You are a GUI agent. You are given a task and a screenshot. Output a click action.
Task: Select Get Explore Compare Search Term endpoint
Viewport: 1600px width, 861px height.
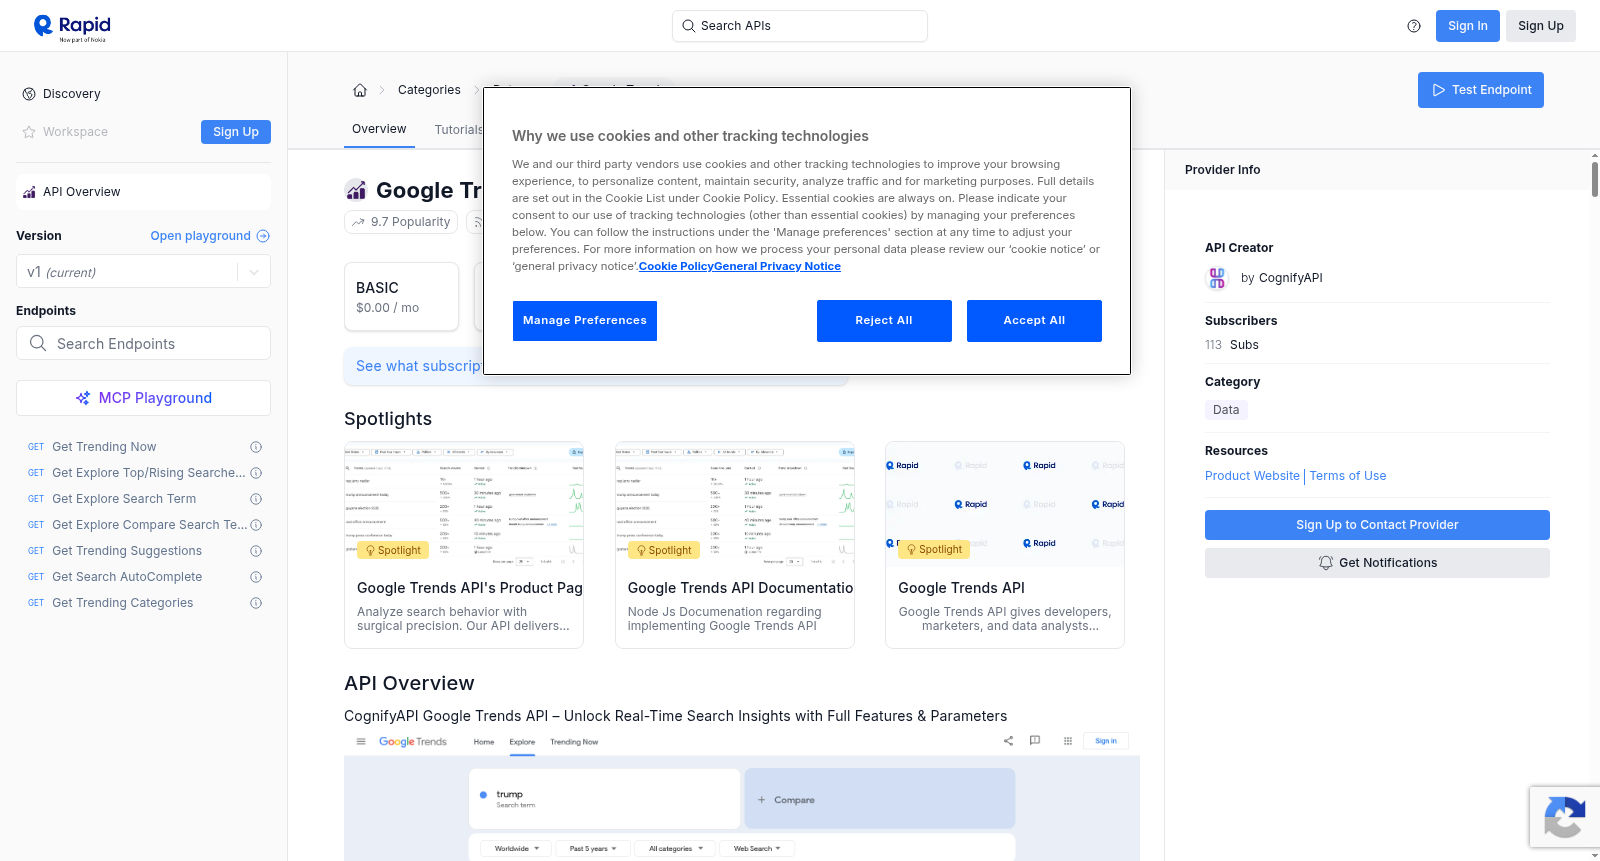point(149,525)
